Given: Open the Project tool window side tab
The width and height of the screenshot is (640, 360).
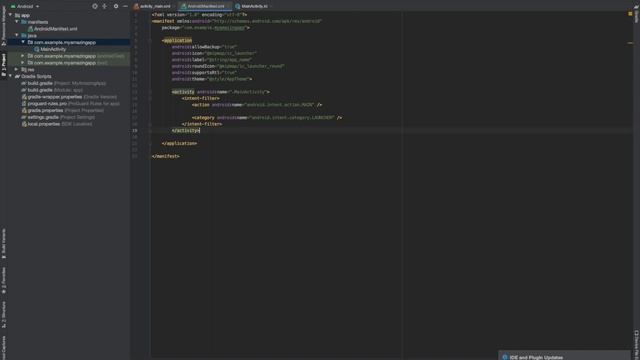Looking at the screenshot, I should 4,65.
